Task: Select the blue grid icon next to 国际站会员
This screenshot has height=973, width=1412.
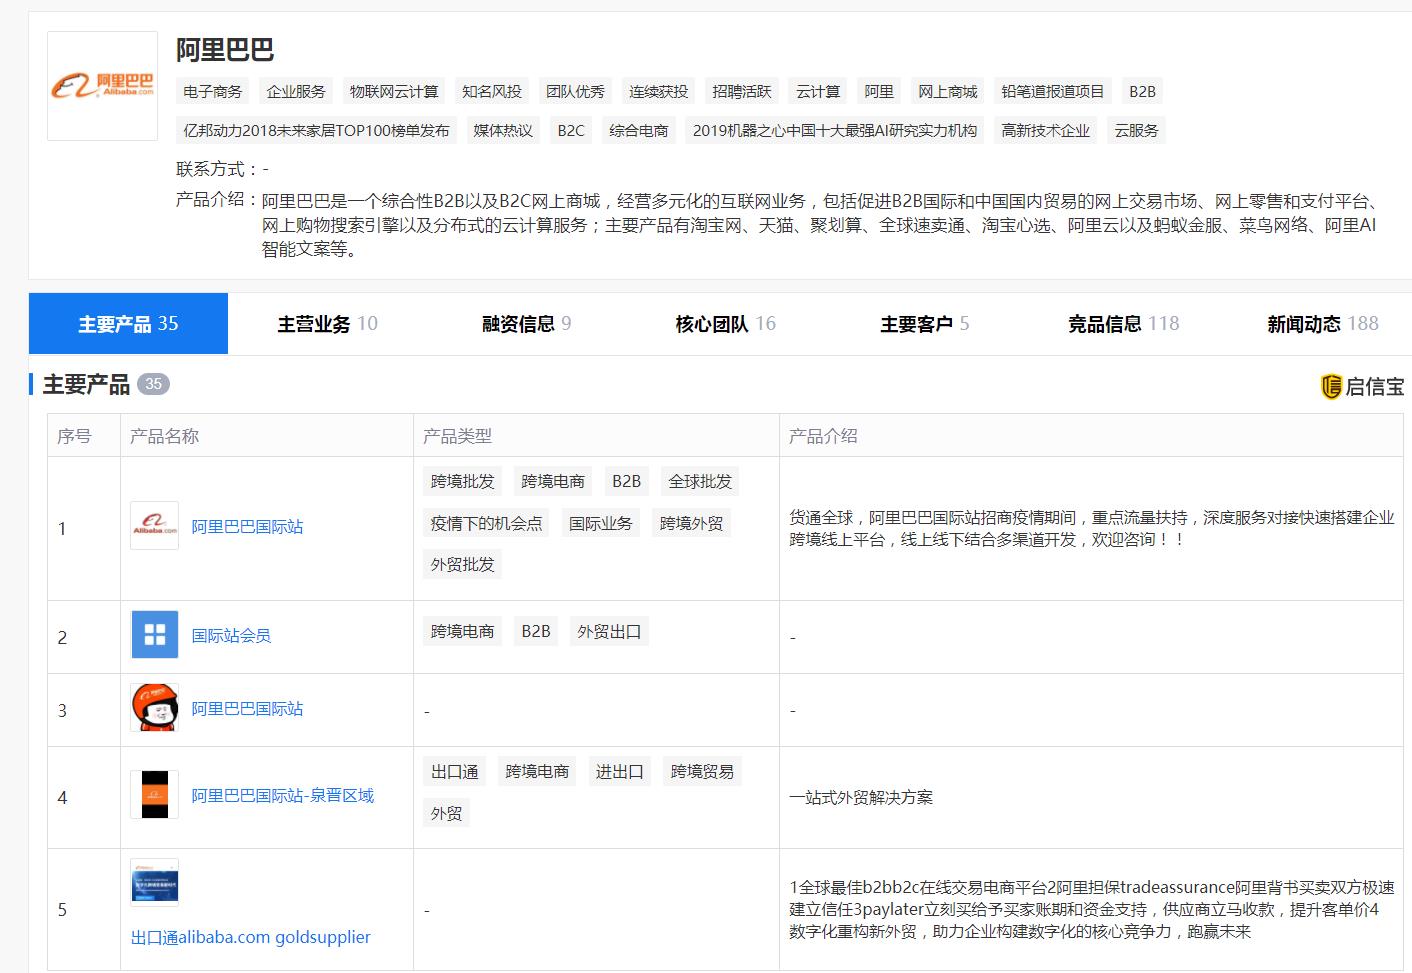Action: coord(153,634)
